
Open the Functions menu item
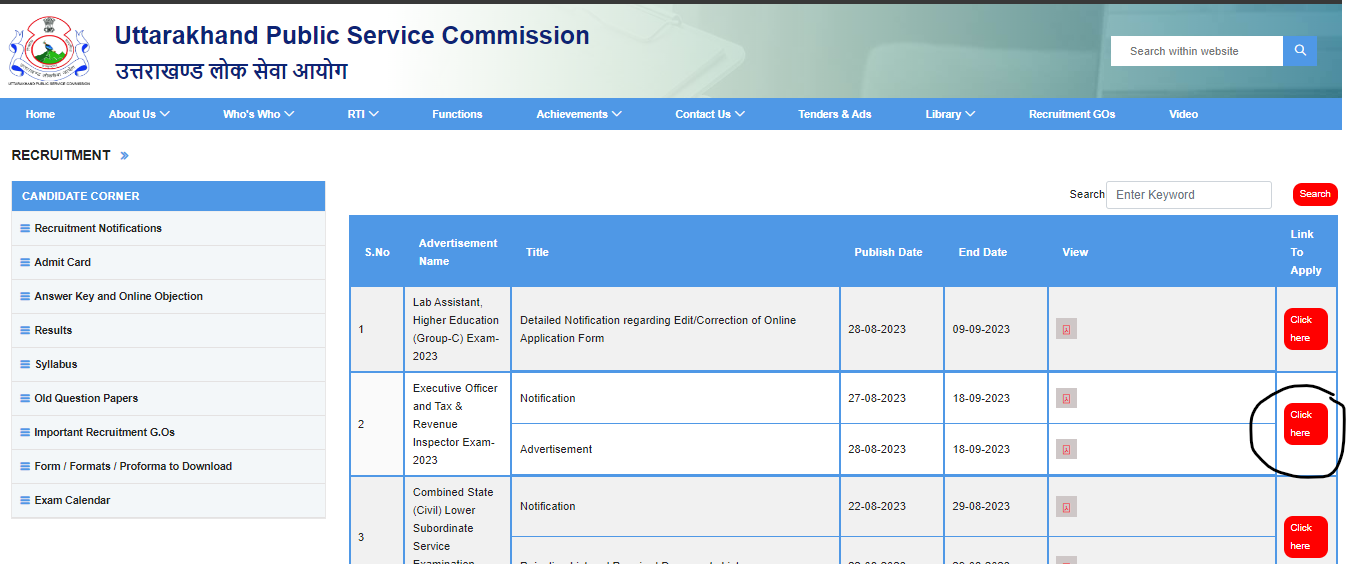tap(457, 114)
